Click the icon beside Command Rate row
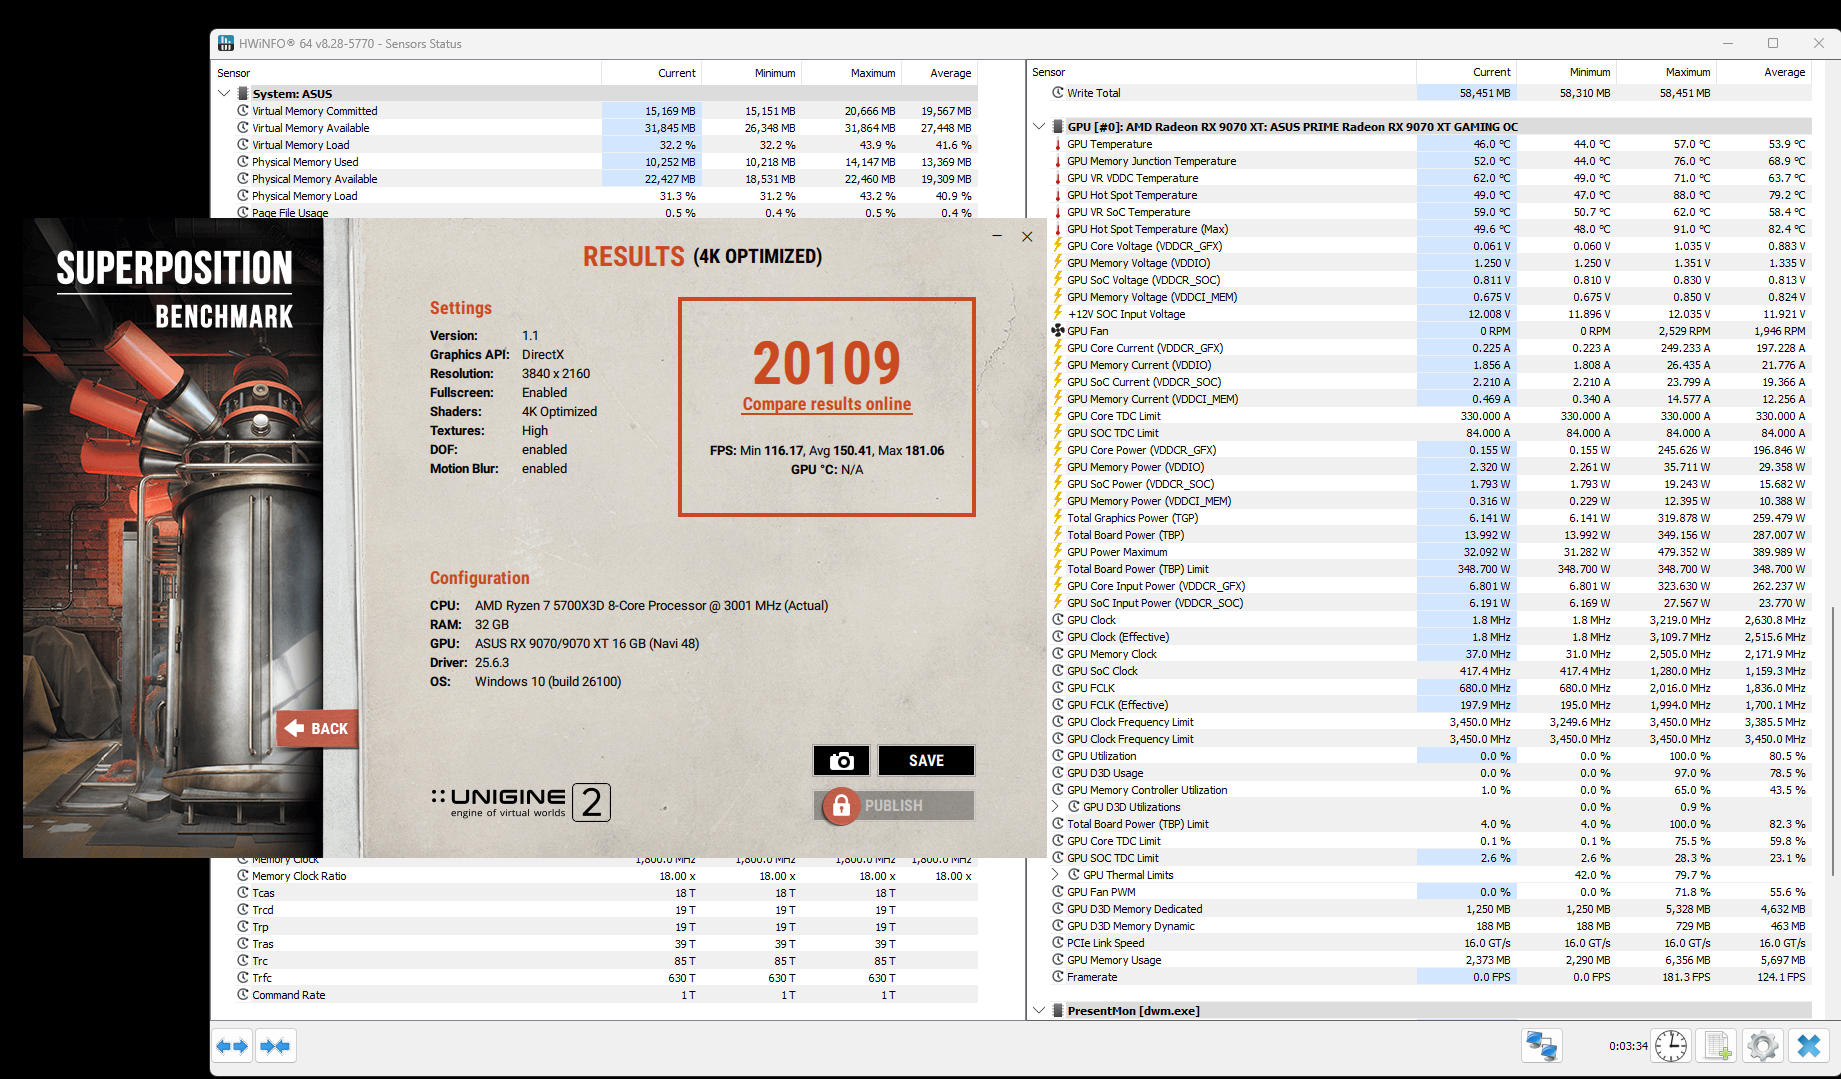Viewport: 1841px width, 1079px height. 243,995
